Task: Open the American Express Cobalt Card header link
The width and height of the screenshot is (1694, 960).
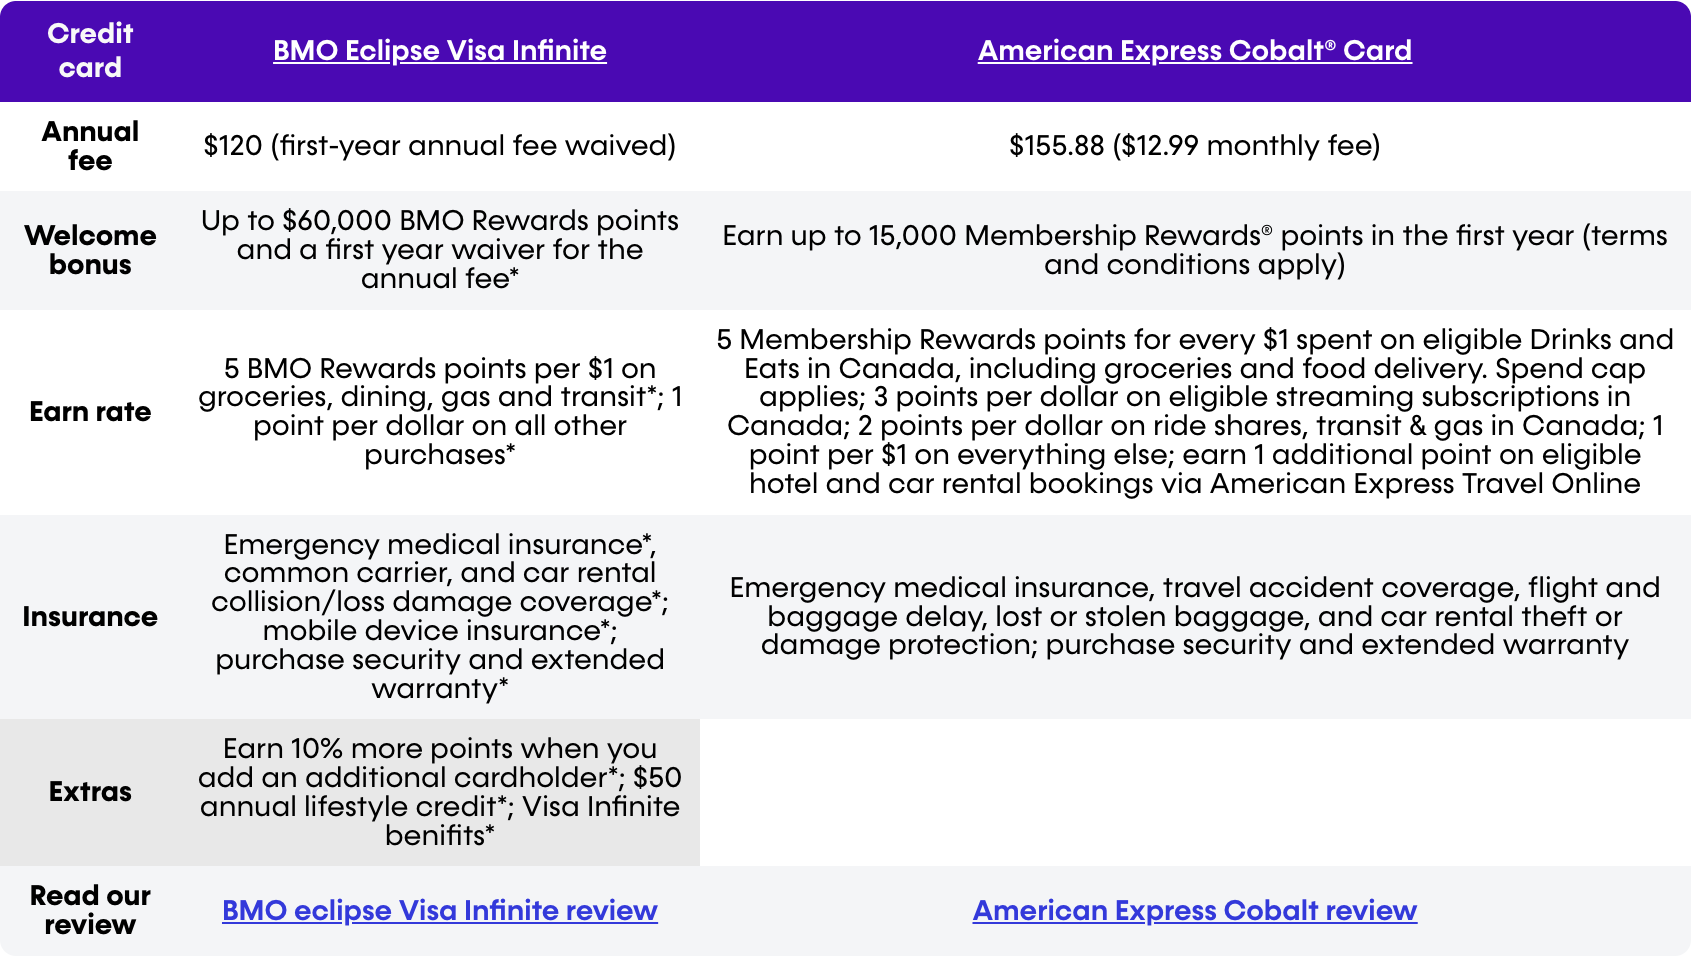Action: tap(1194, 51)
